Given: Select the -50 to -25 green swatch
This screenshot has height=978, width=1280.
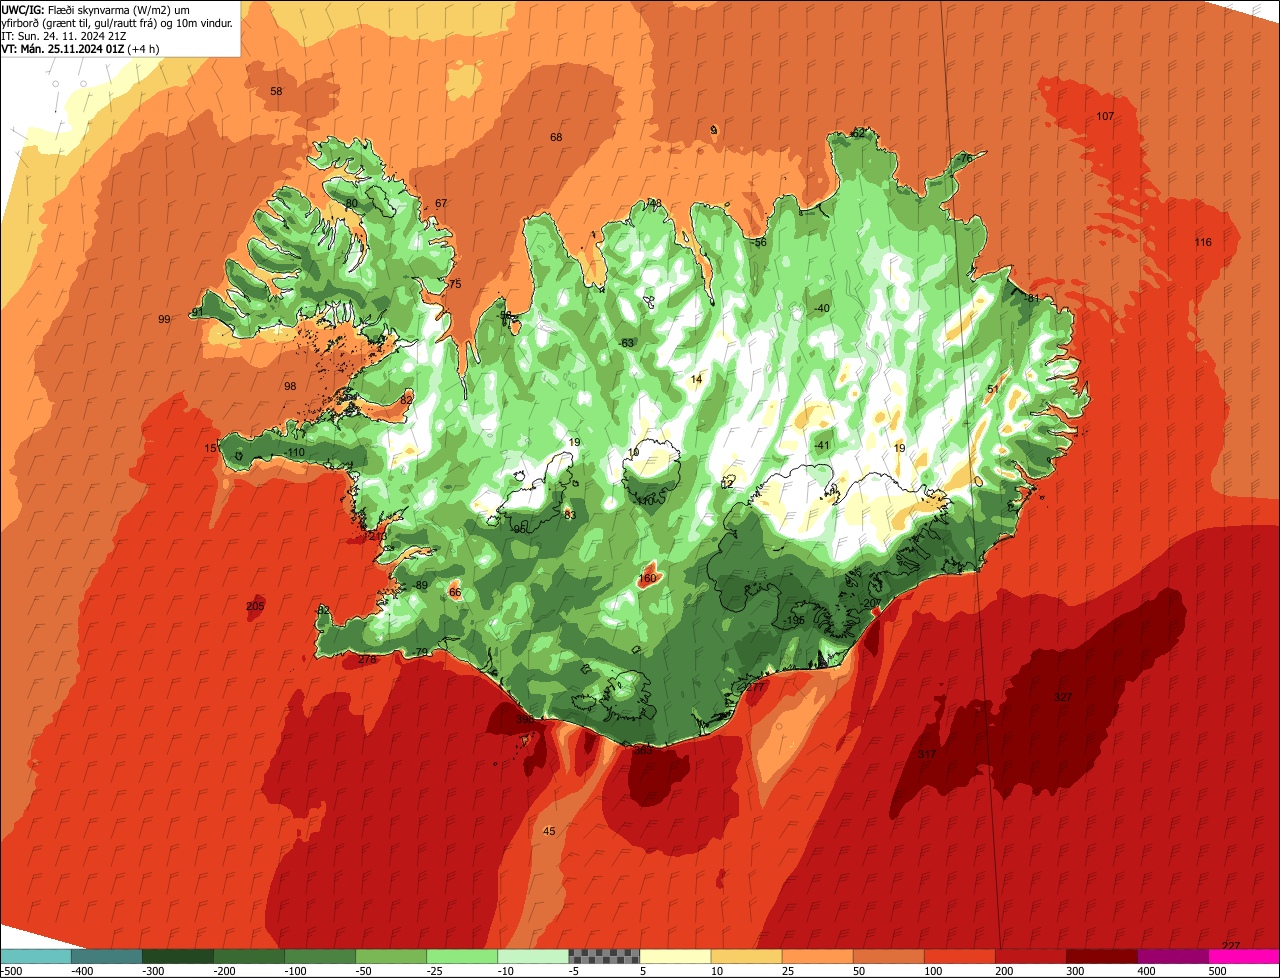Looking at the screenshot, I should tap(390, 955).
